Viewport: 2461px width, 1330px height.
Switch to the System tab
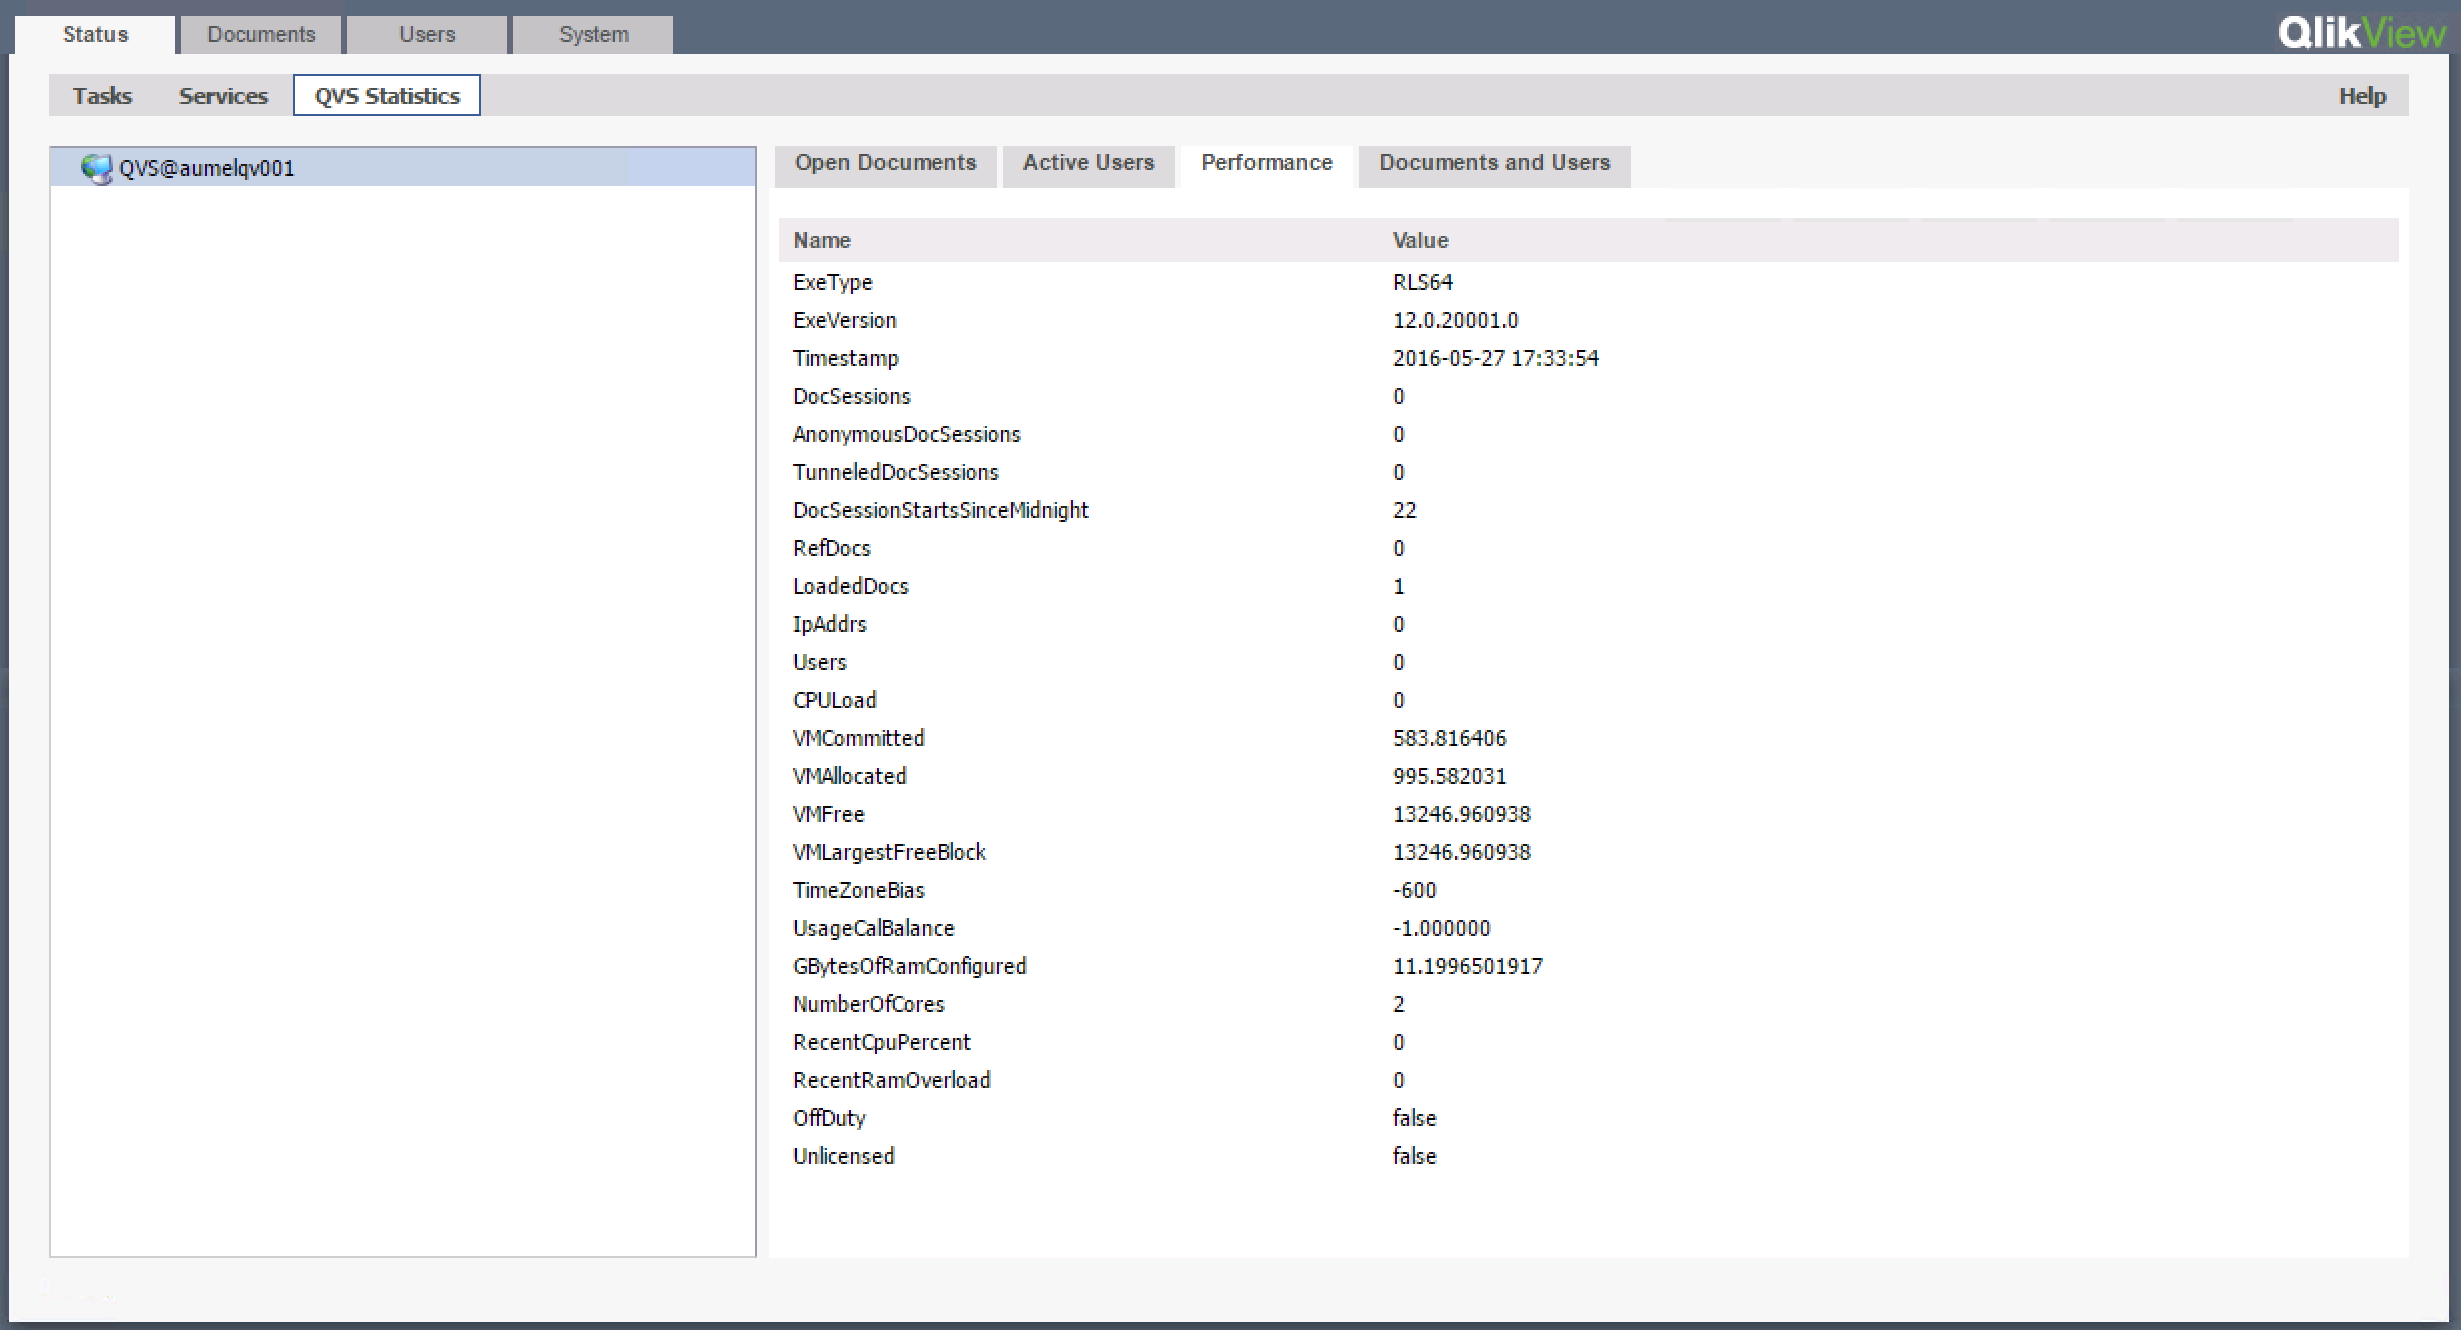pos(593,35)
